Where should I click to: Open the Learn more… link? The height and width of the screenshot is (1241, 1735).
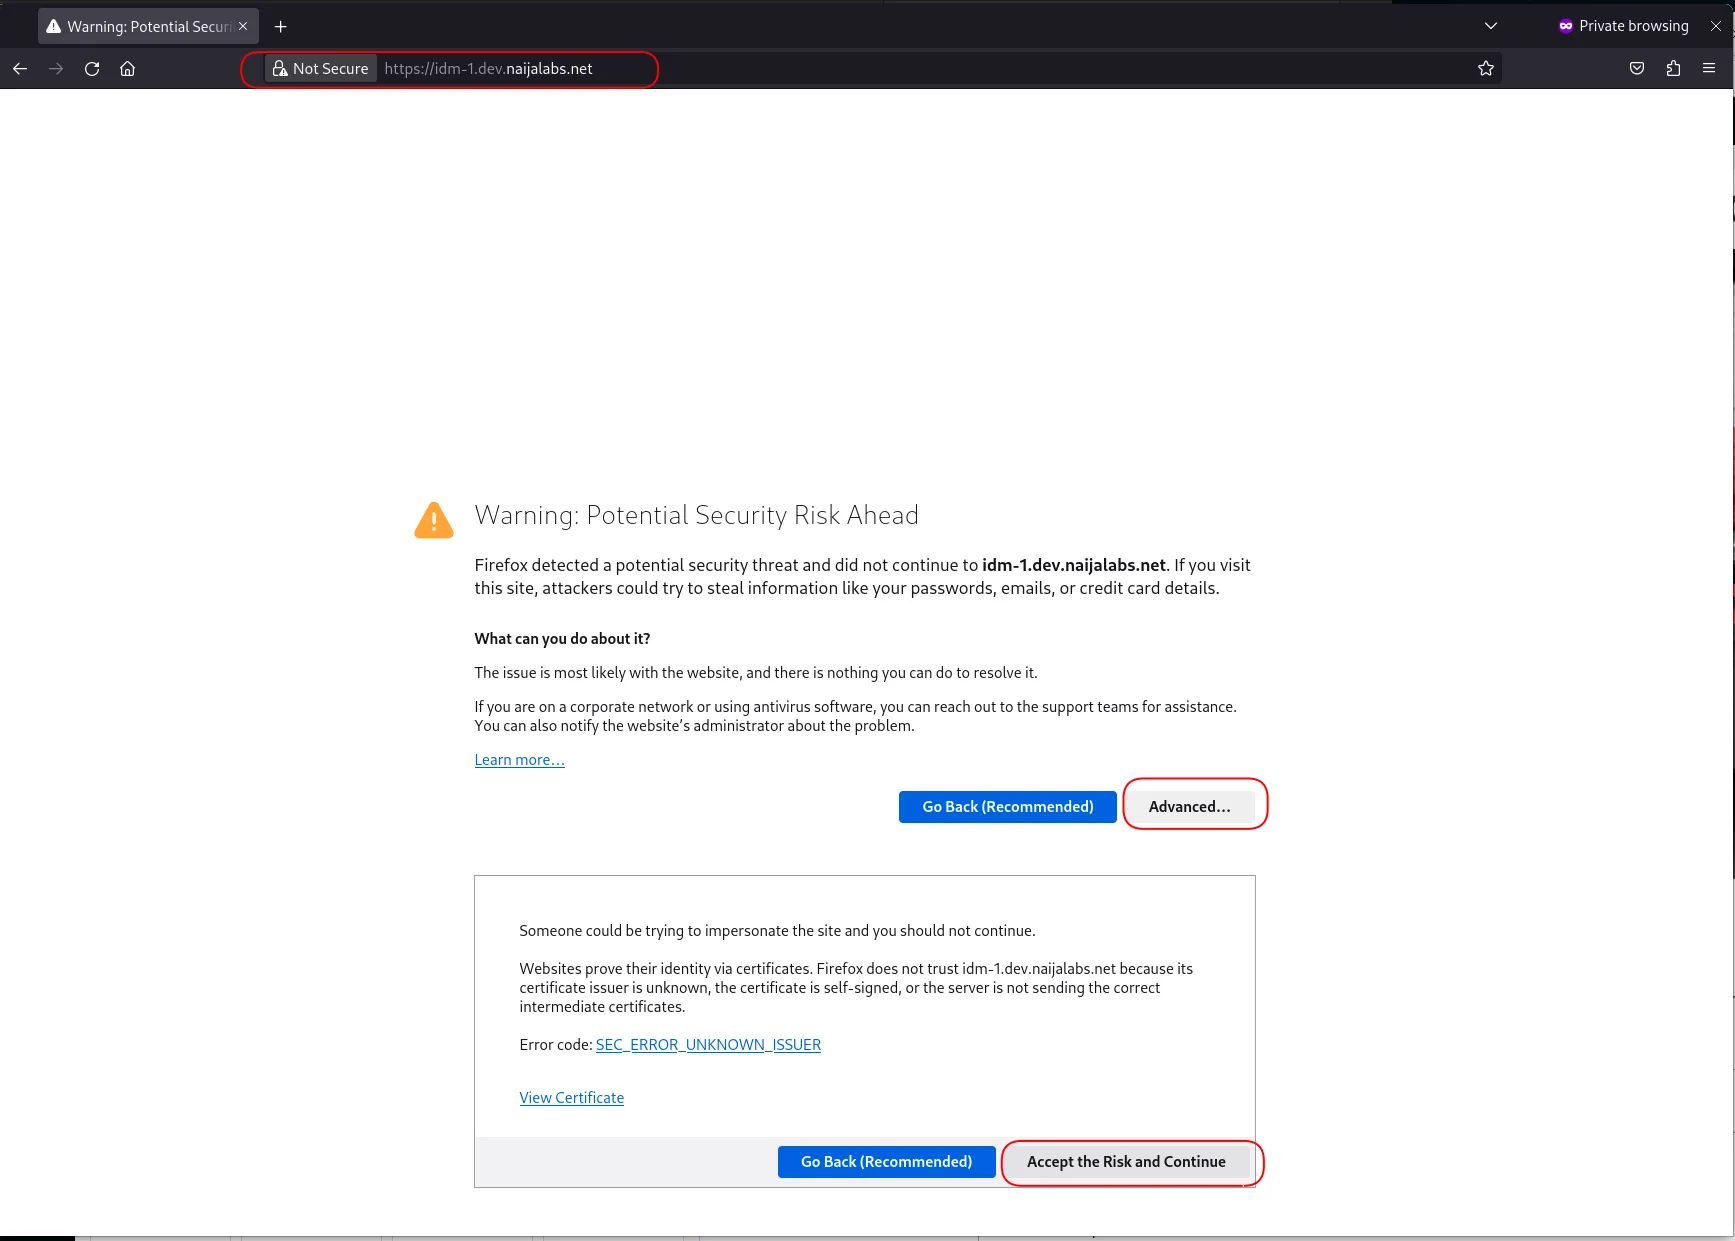519,760
